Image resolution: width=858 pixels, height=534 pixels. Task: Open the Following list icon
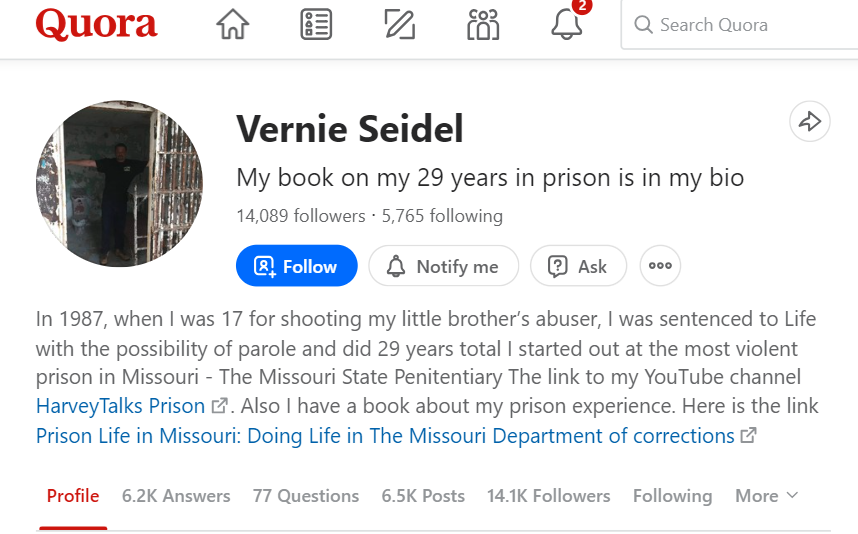coord(316,25)
